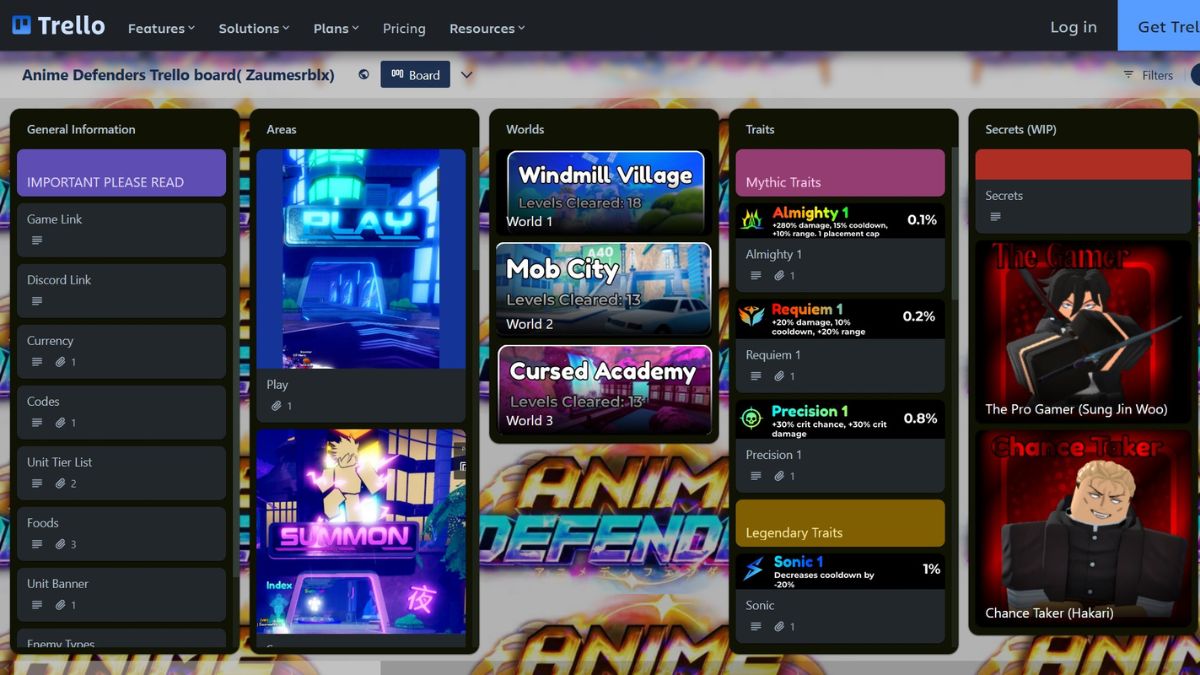Click the description icon on the Currency card

tap(37, 362)
